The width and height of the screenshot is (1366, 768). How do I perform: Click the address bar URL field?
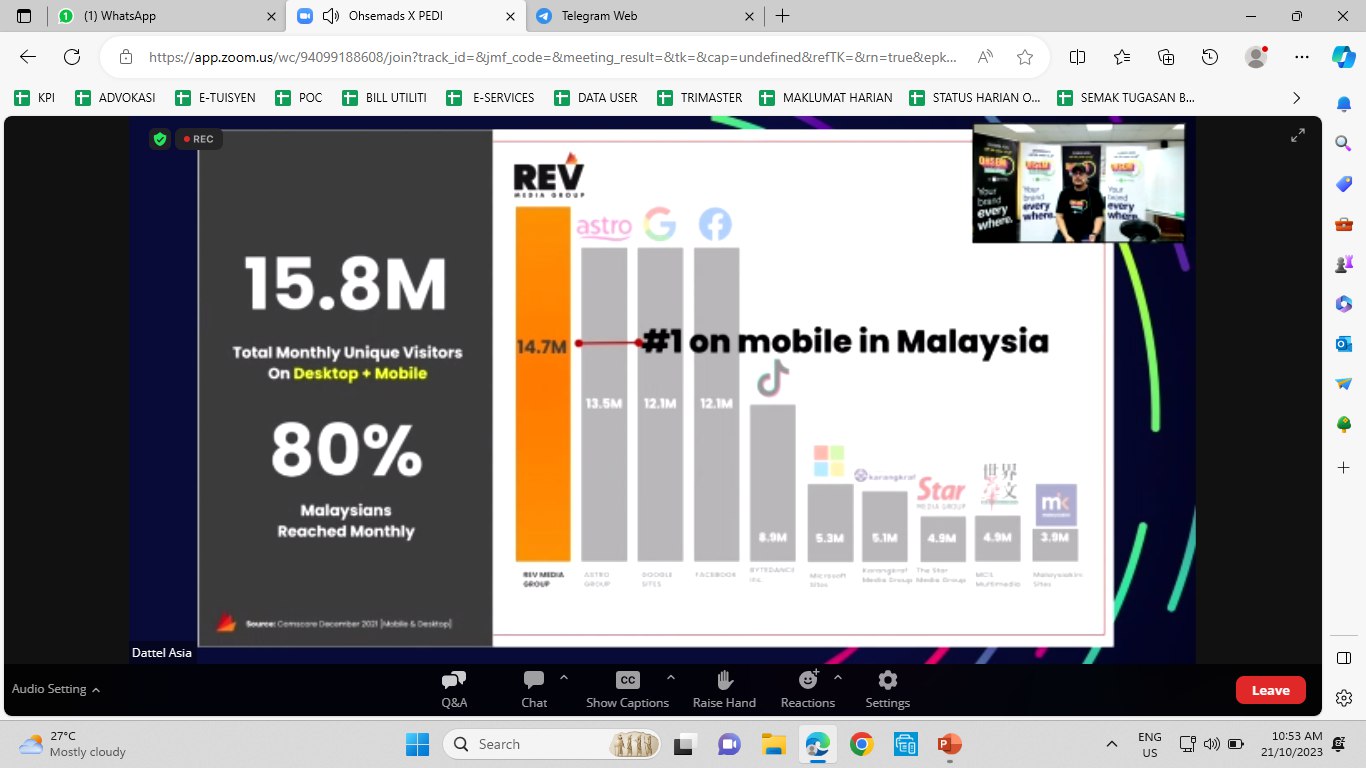pos(553,57)
